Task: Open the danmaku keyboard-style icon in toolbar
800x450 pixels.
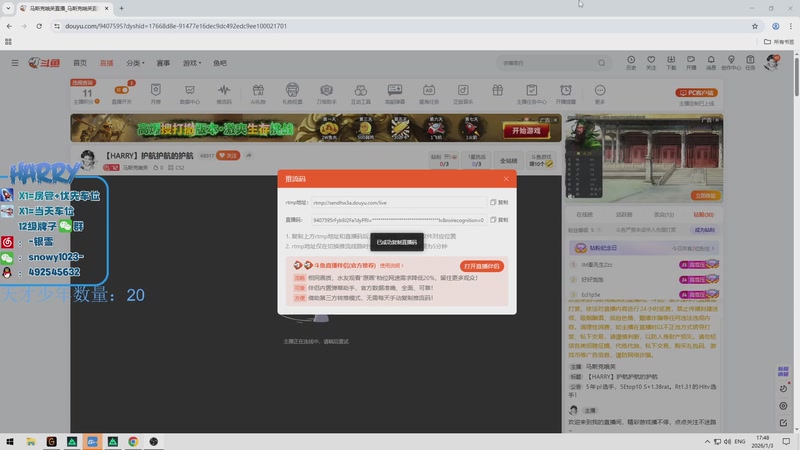Action: 395,93
